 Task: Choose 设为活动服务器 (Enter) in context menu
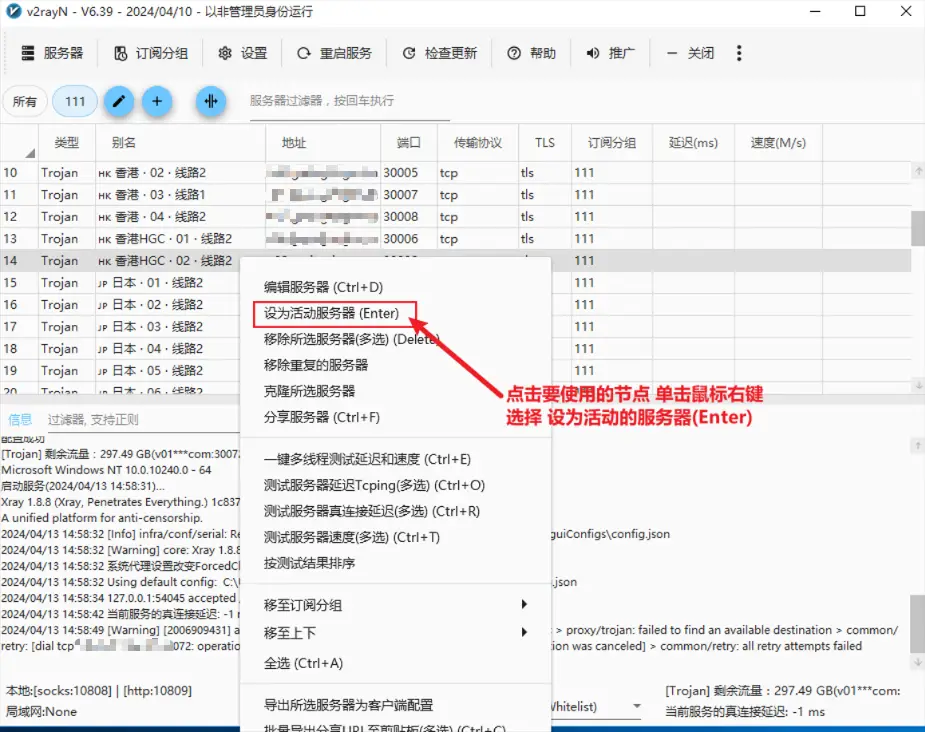click(x=331, y=313)
